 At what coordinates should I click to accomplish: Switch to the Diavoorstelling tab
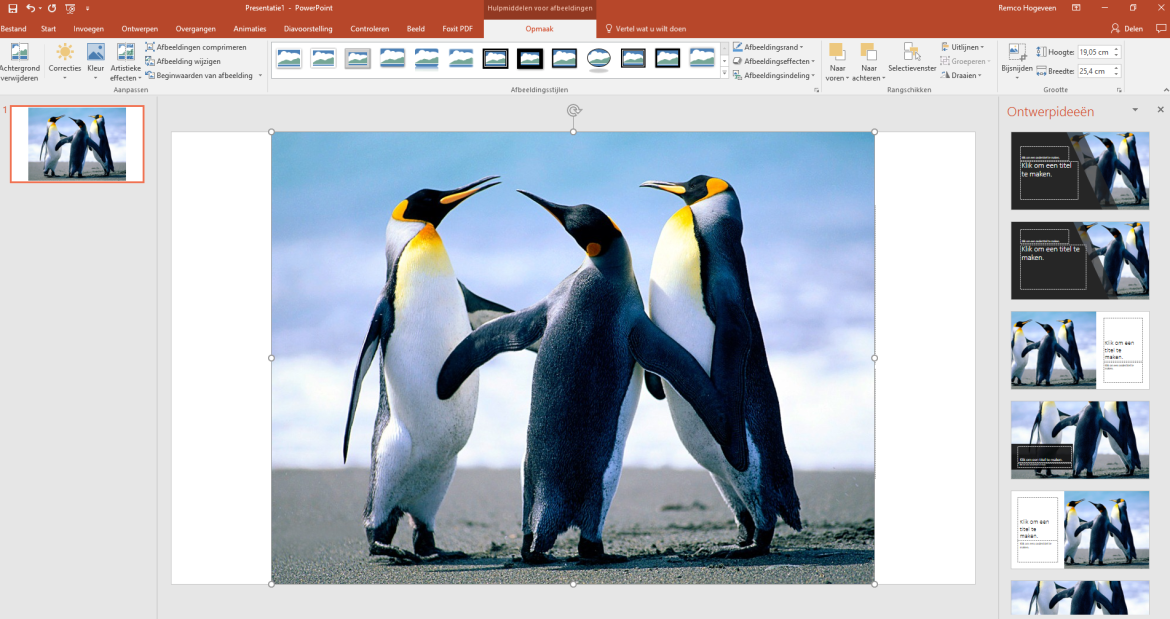tap(308, 29)
